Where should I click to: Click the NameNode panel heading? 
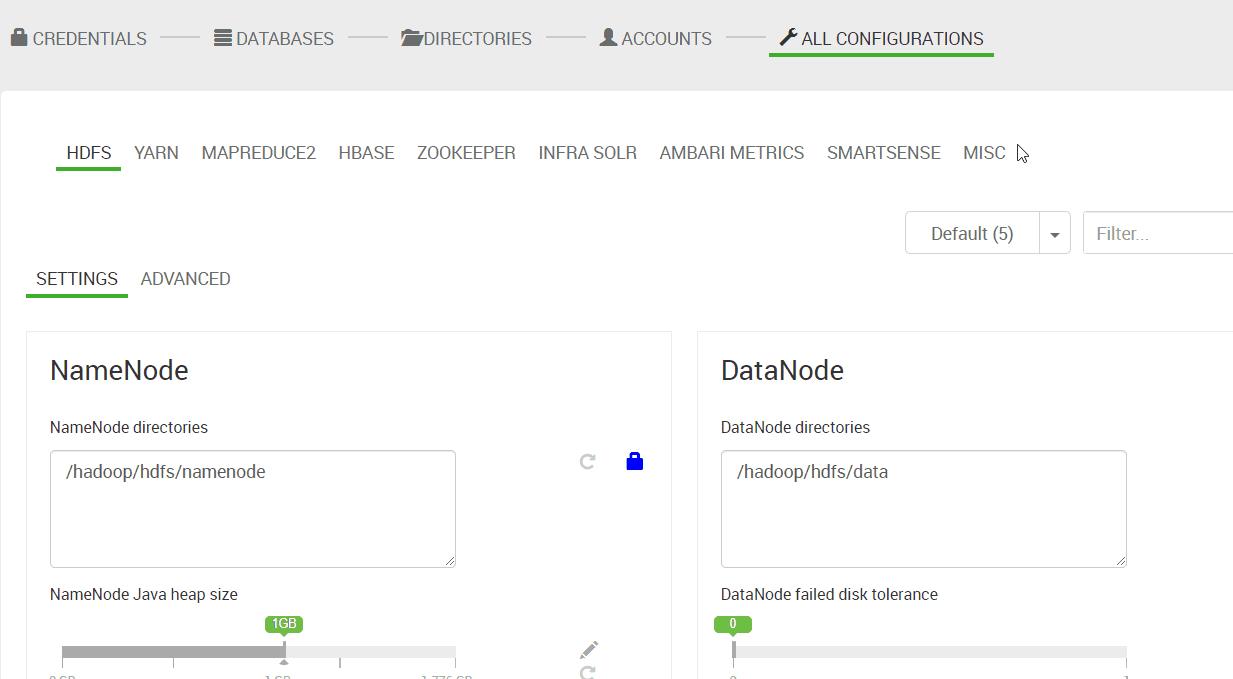[x=119, y=371]
